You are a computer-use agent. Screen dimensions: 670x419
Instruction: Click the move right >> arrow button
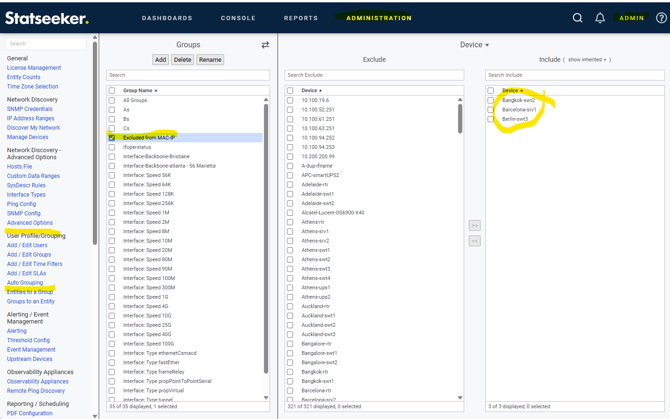(x=474, y=225)
